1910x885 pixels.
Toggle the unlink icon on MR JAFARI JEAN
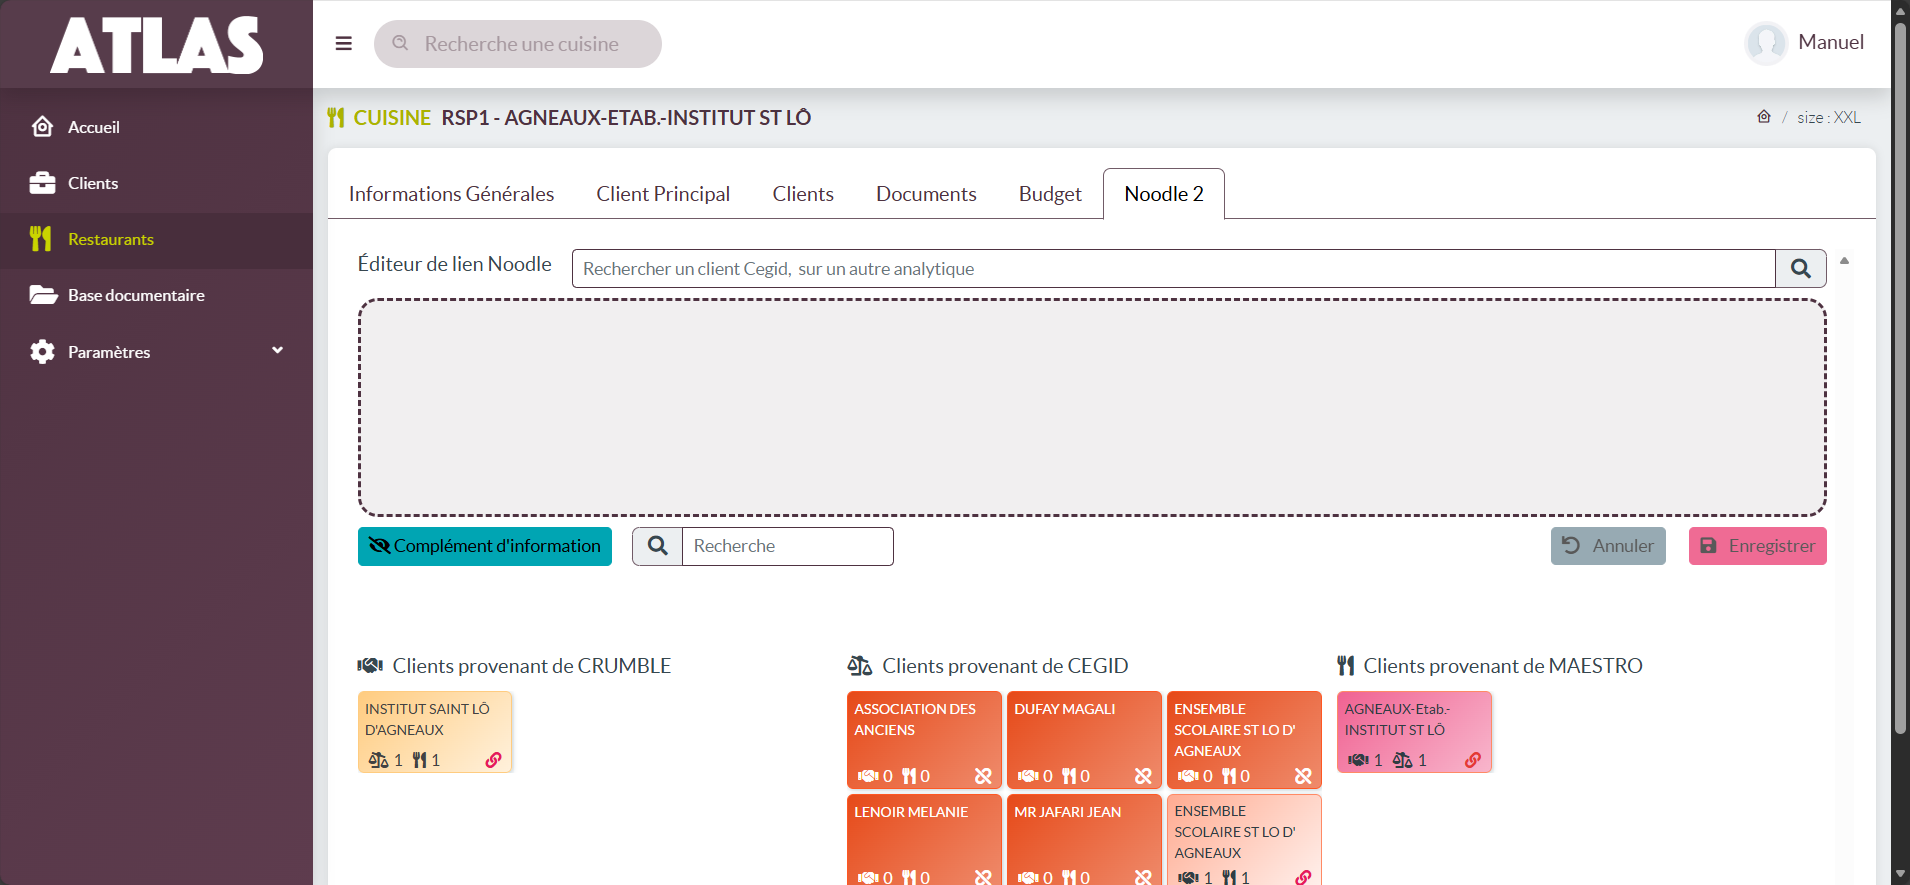[x=1144, y=877]
